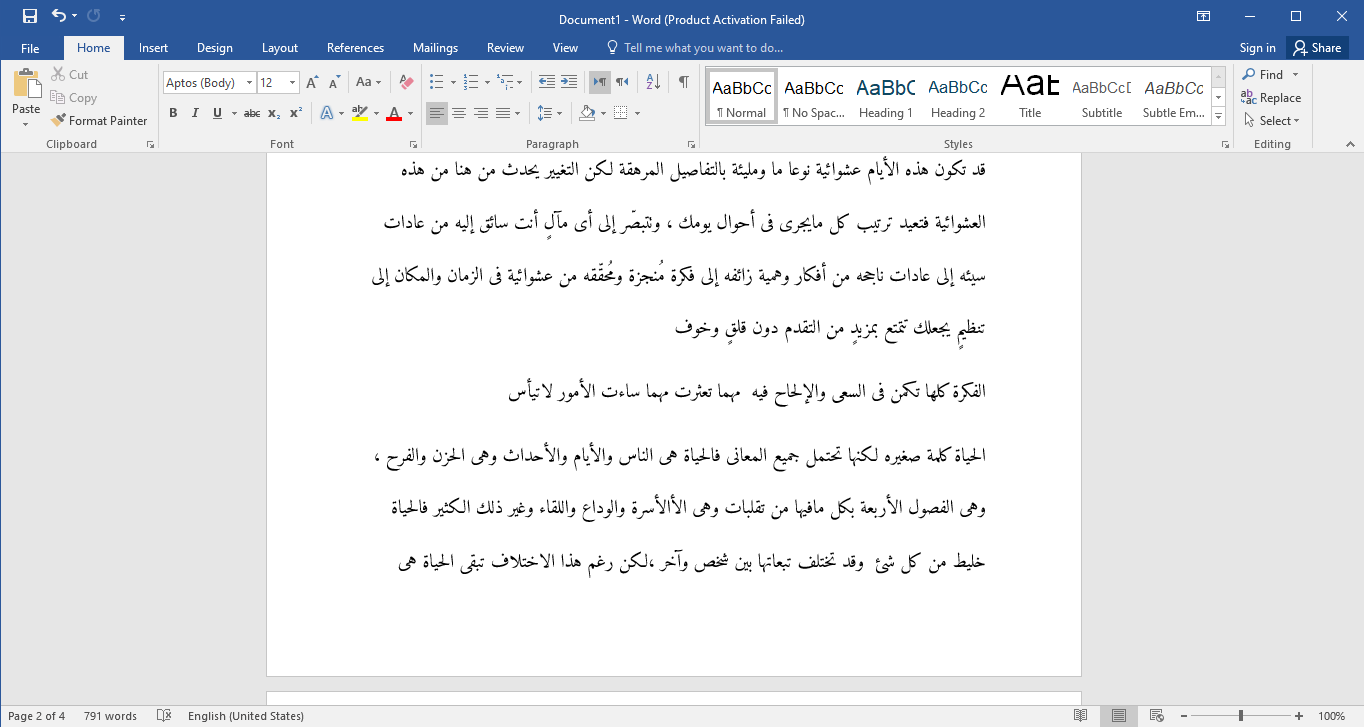Click the Paste clipboard icon
Image resolution: width=1364 pixels, height=727 pixels.
click(x=26, y=84)
